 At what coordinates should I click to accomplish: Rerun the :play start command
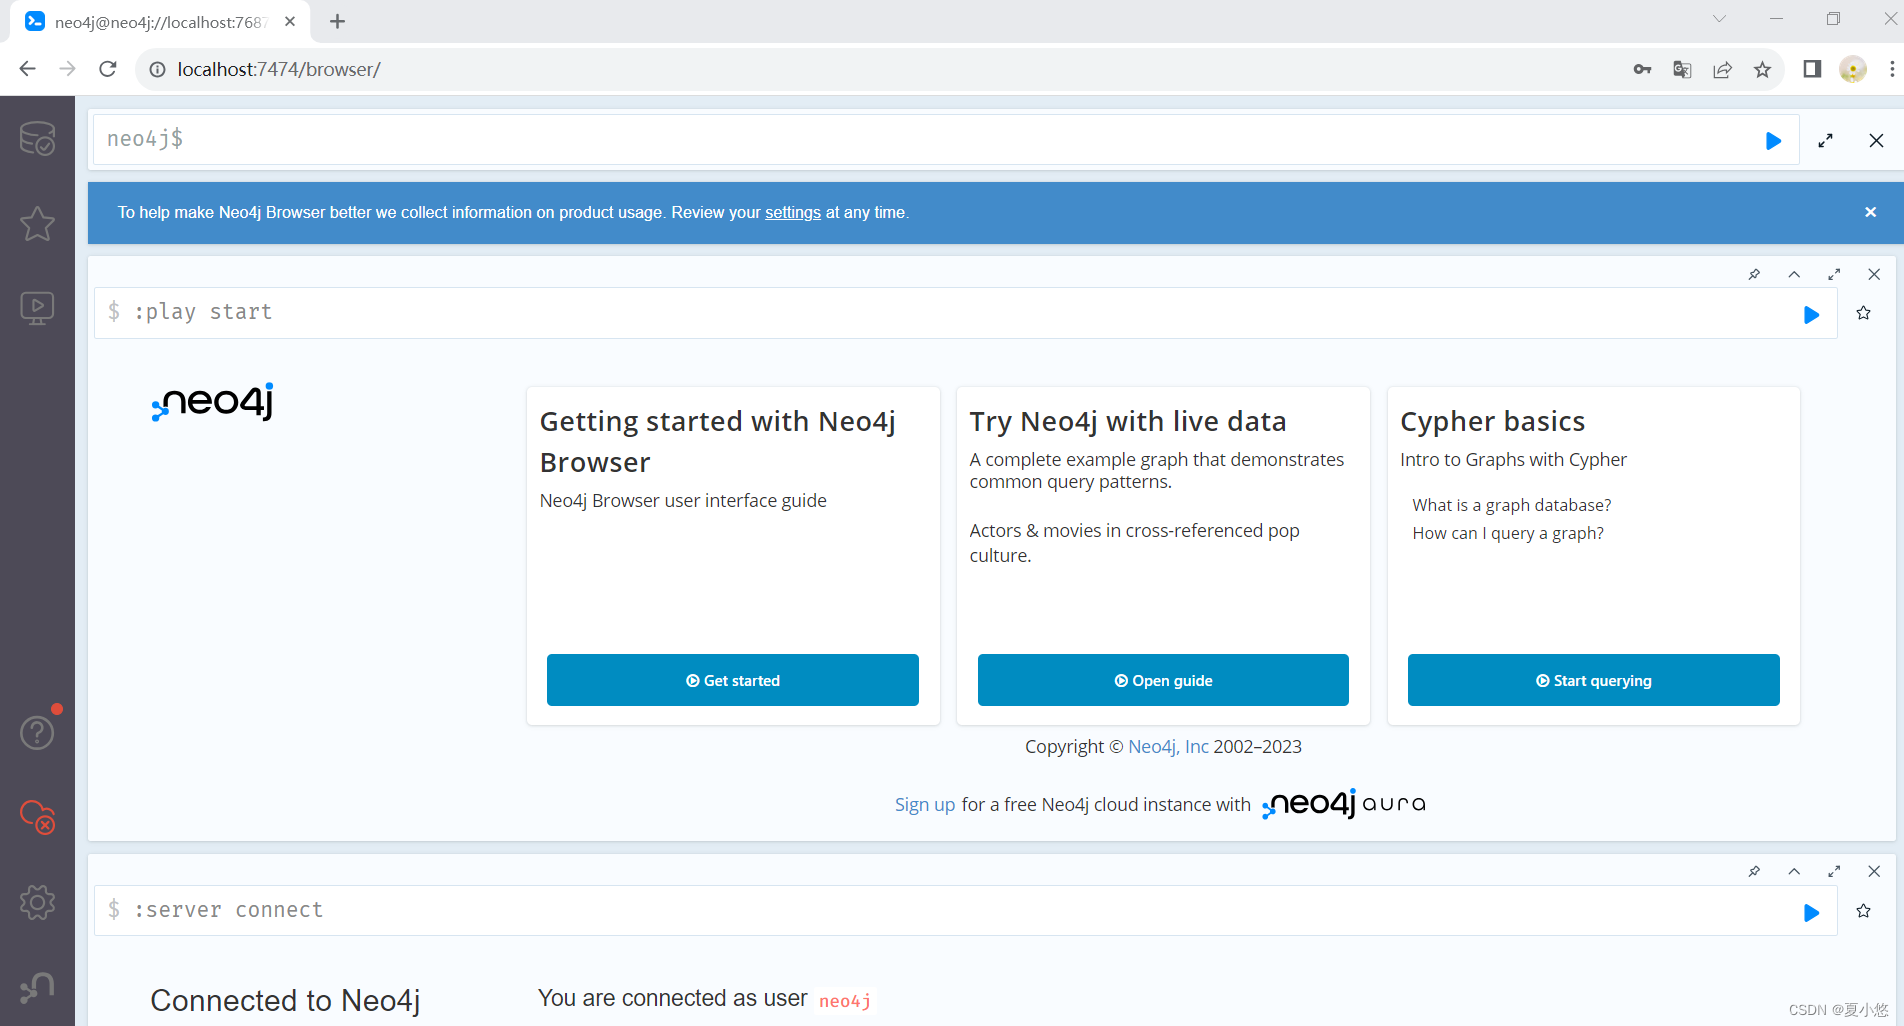point(1811,315)
